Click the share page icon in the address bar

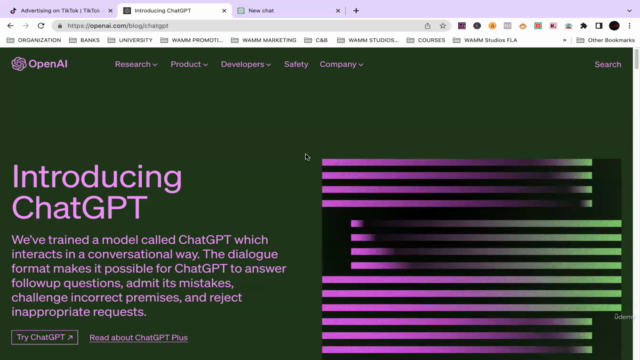(427, 26)
